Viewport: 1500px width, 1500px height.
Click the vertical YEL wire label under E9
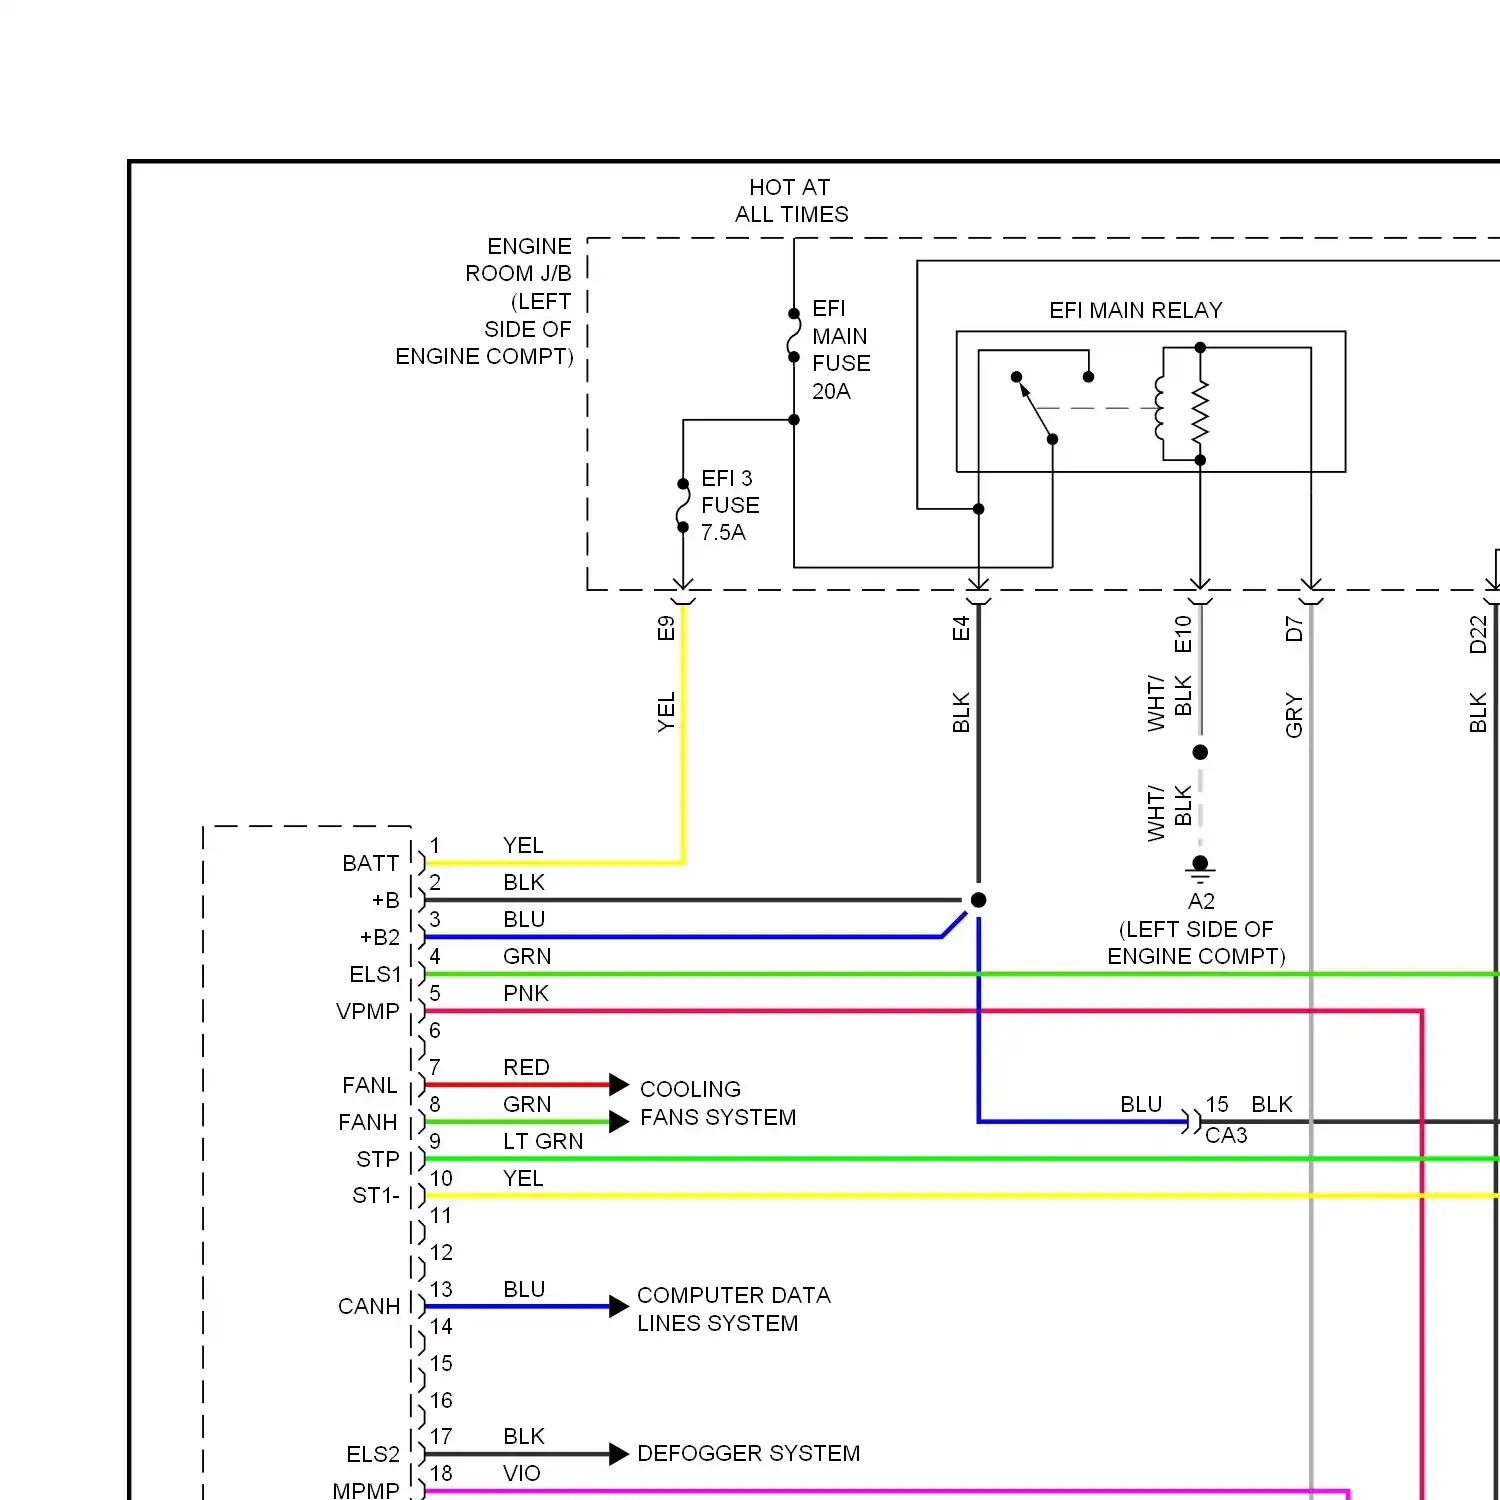tap(666, 712)
